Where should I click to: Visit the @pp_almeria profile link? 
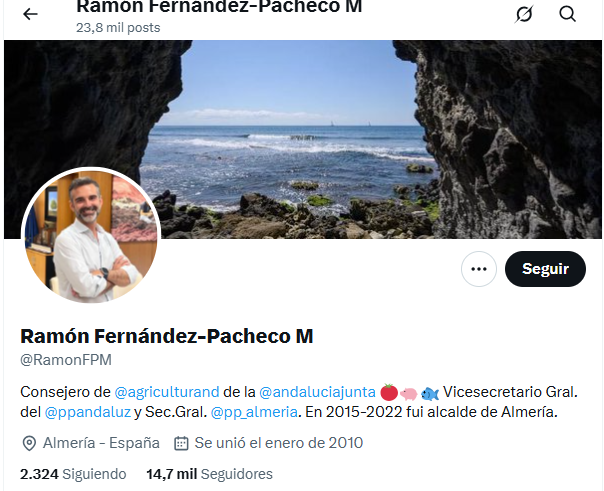[x=254, y=412]
